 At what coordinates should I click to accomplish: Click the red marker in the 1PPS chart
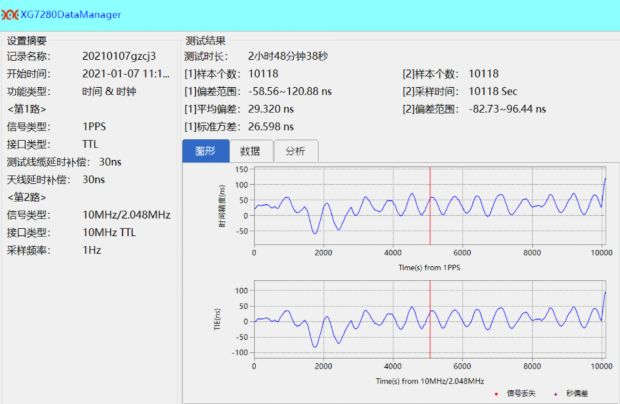click(x=430, y=205)
